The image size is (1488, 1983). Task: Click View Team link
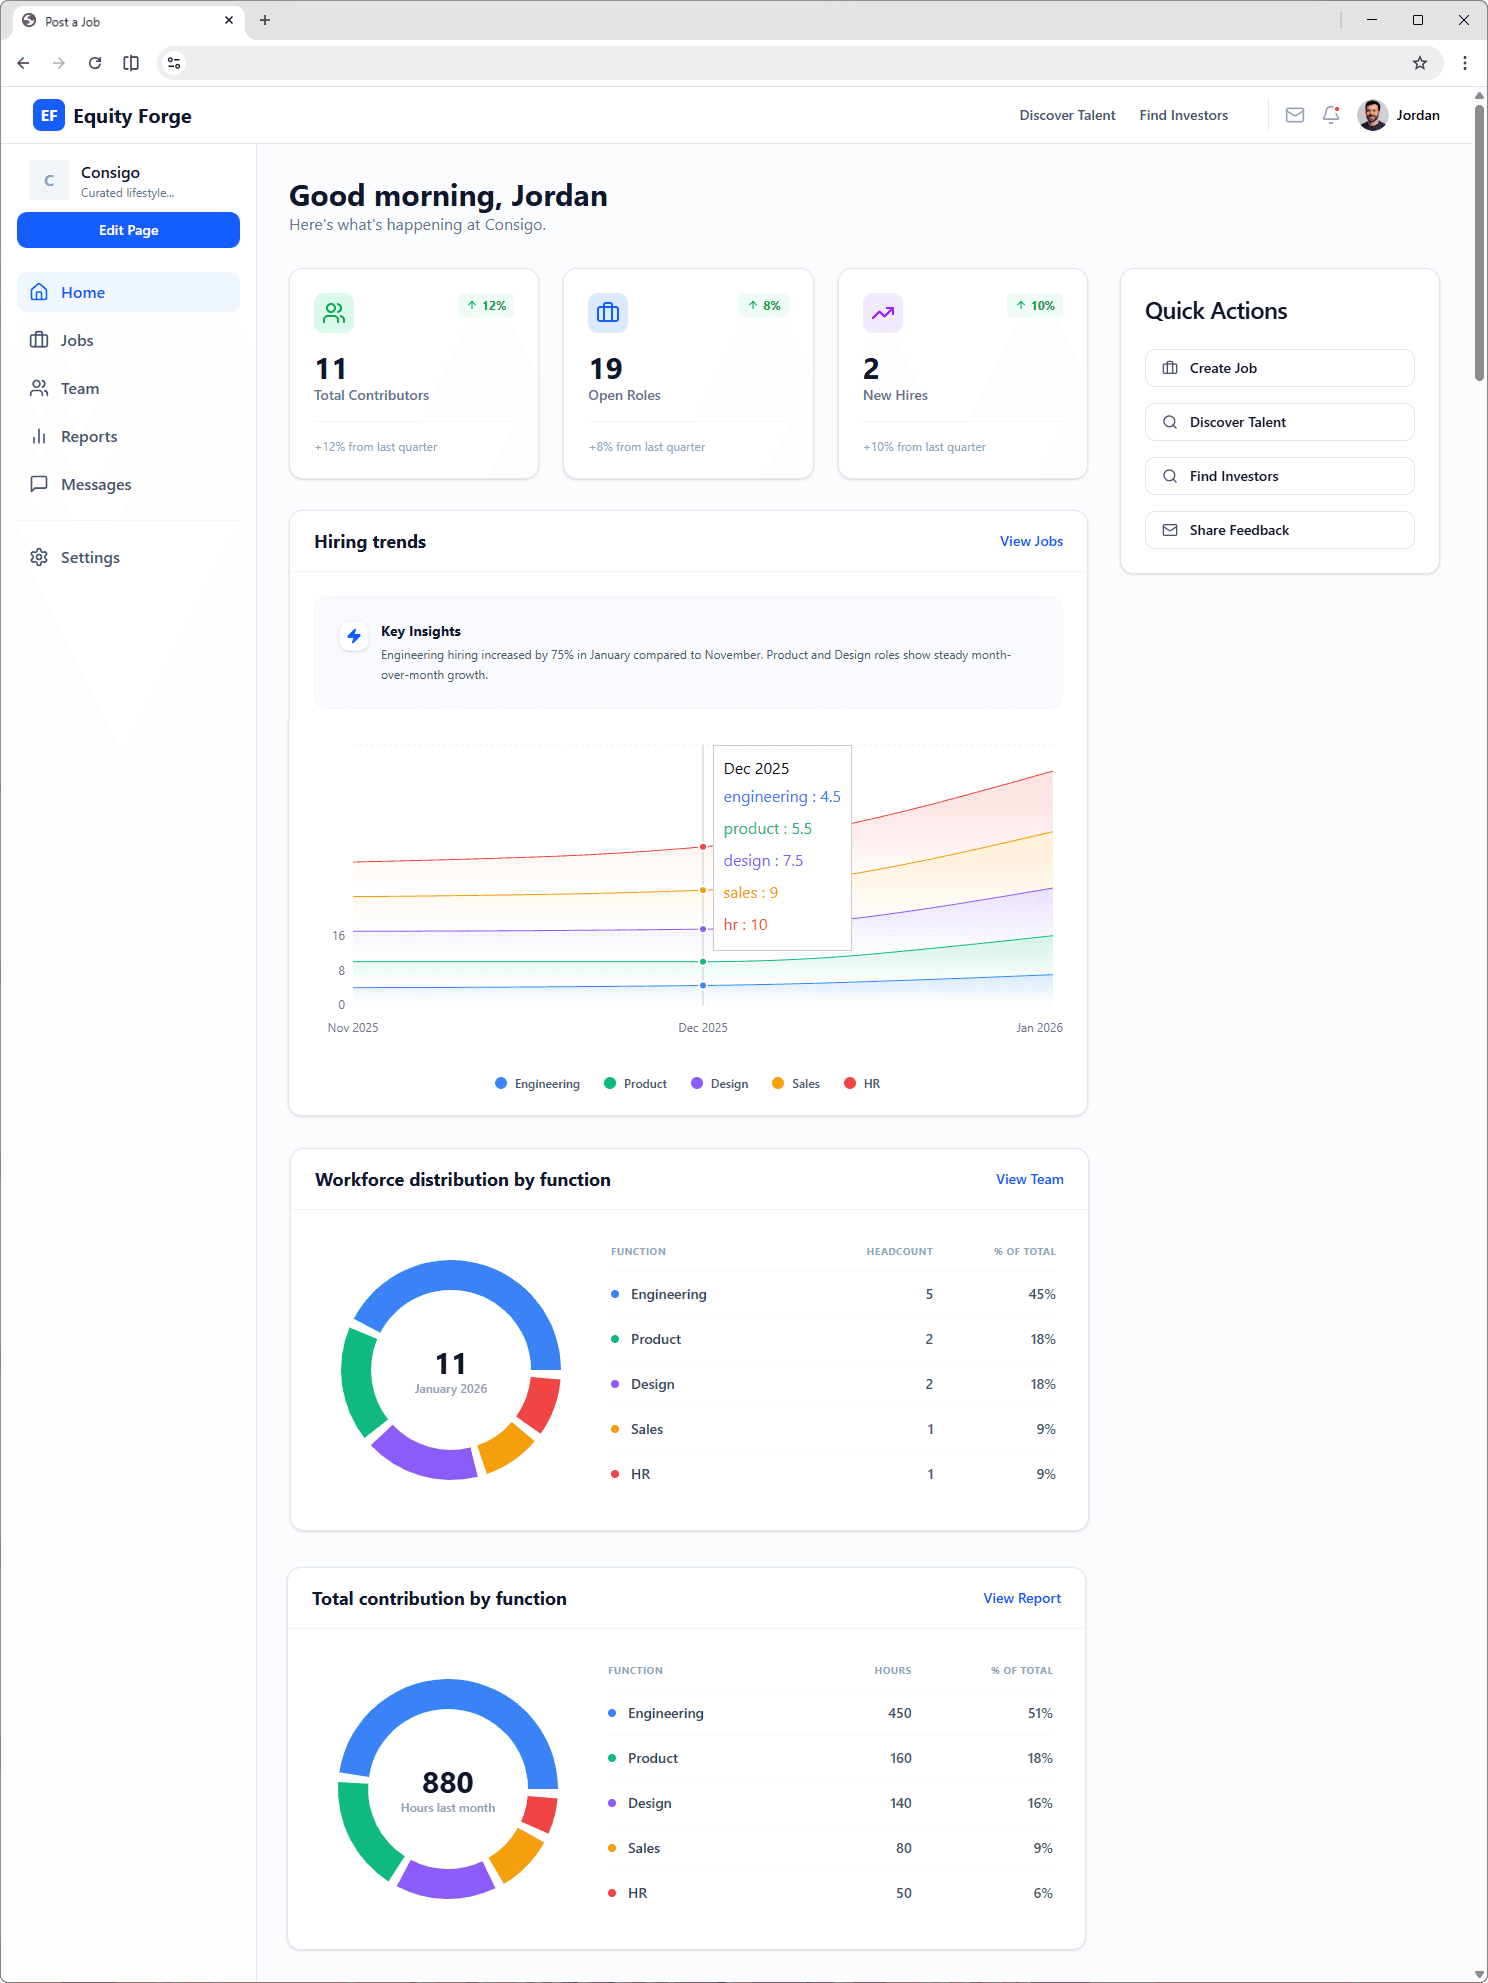[1029, 1179]
